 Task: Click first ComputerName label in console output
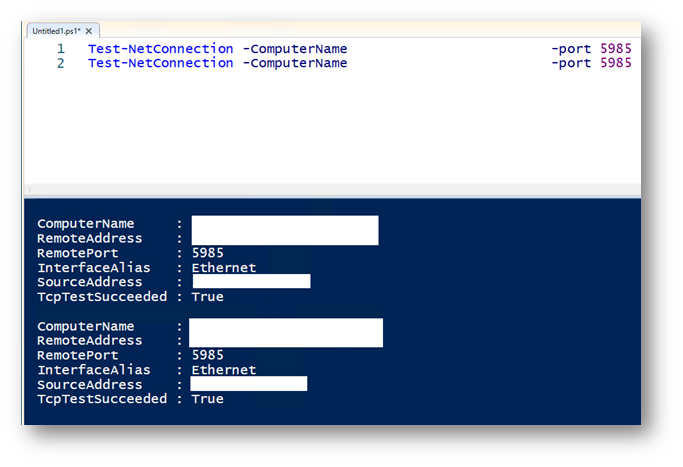tap(86, 224)
